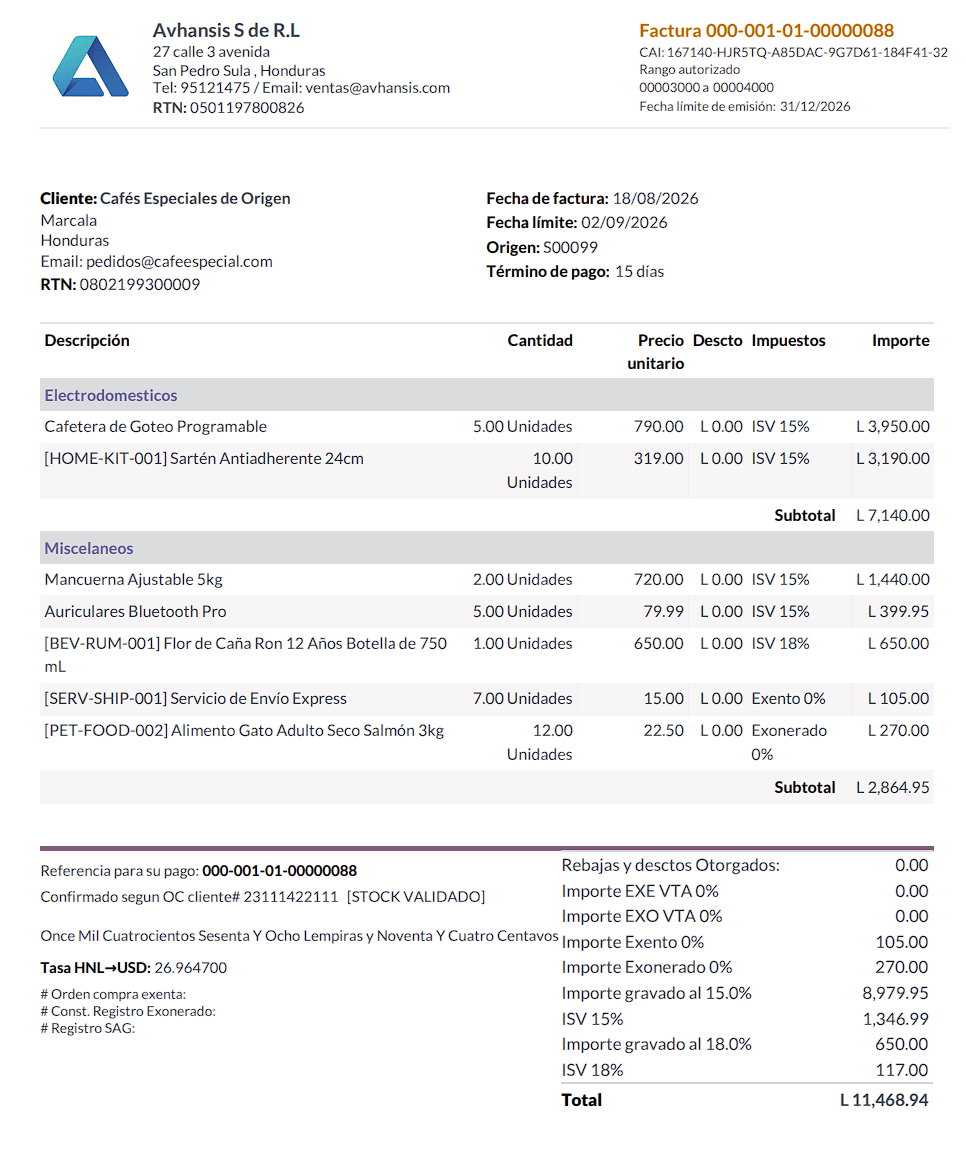The width and height of the screenshot is (966, 1152).
Task: Click payment term 15 días
Action: pyautogui.click(x=639, y=272)
